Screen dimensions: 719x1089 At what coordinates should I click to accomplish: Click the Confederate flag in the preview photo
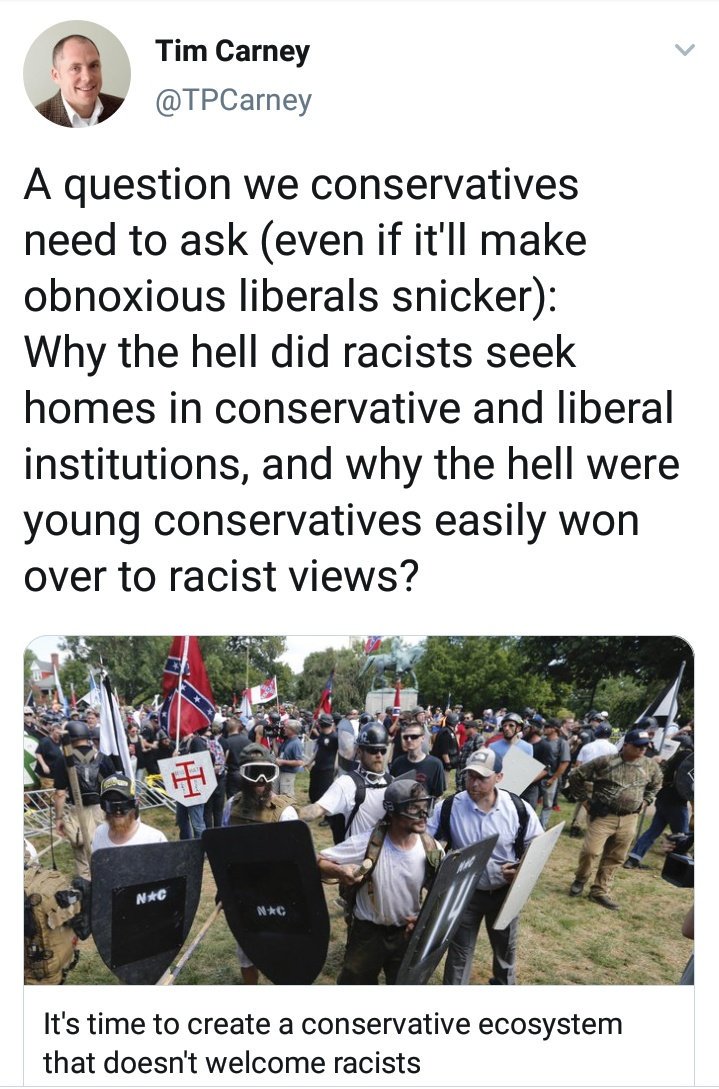[x=188, y=688]
